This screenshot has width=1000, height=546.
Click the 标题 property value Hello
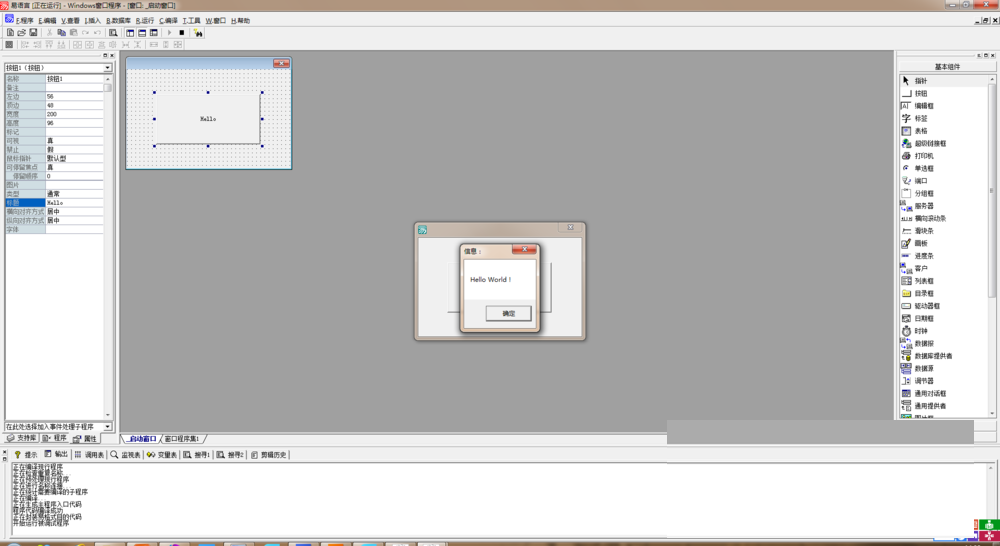[x=75, y=203]
